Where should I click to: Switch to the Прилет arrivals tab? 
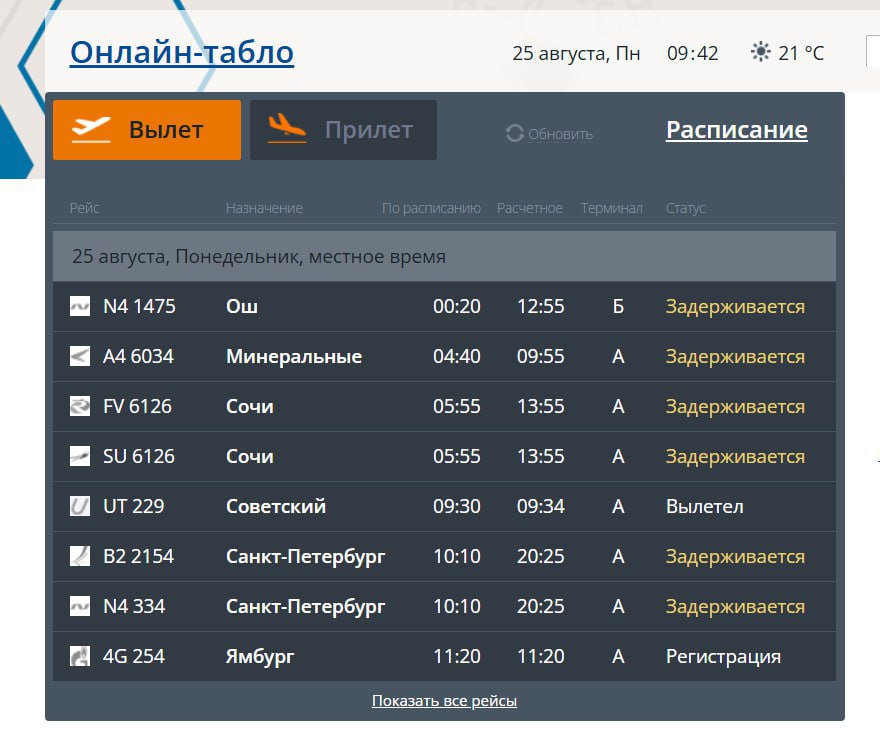click(343, 130)
